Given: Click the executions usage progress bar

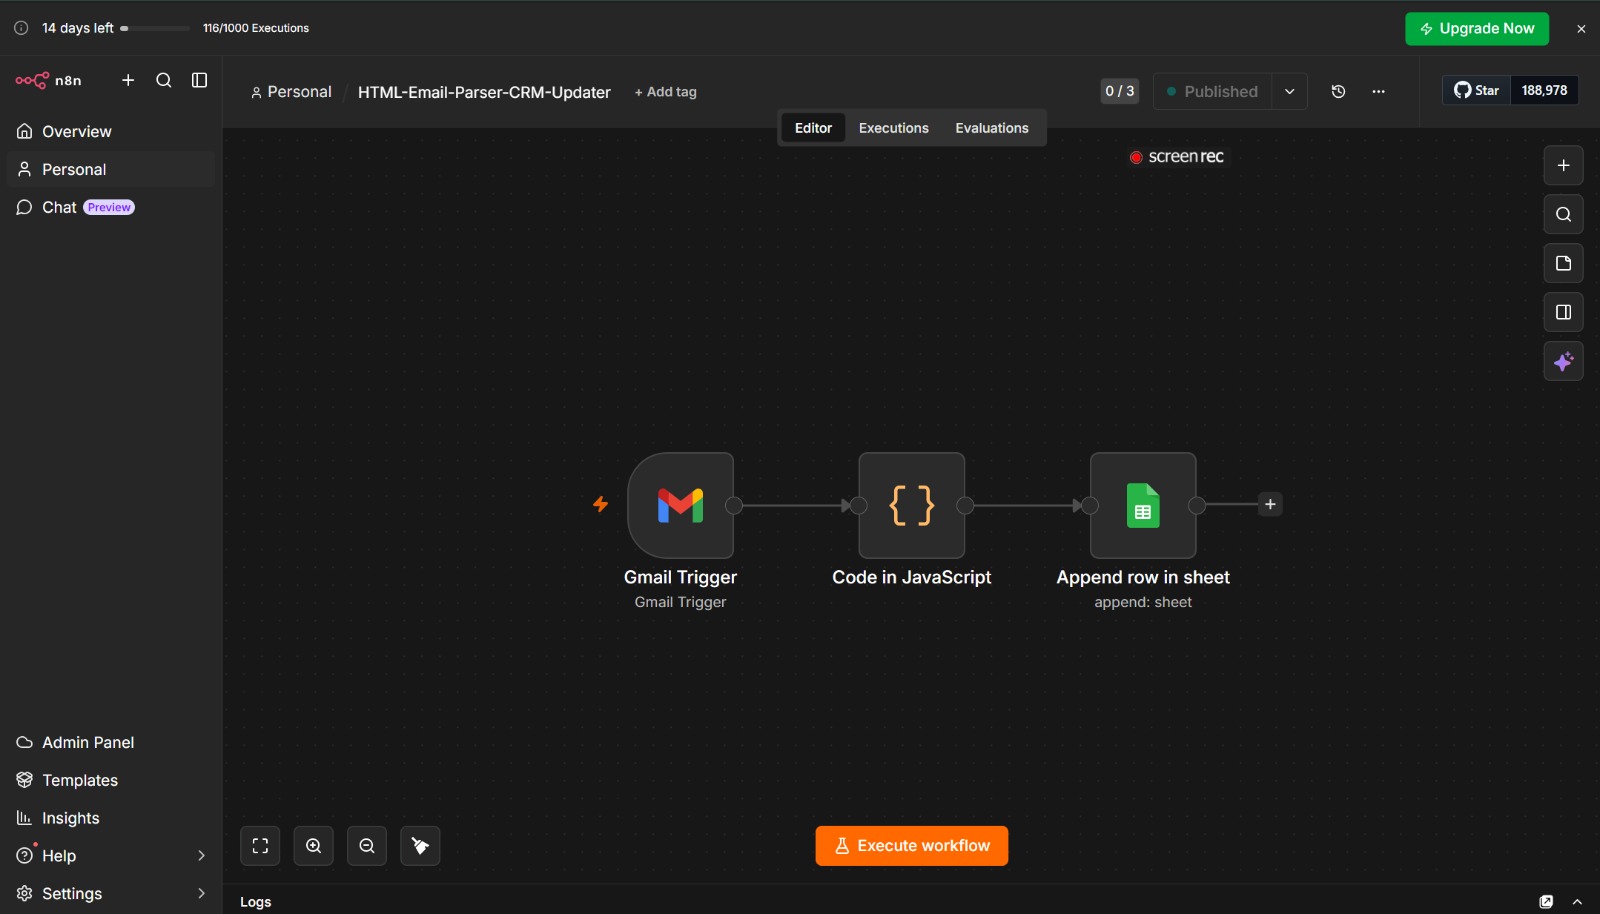Looking at the screenshot, I should coord(155,28).
